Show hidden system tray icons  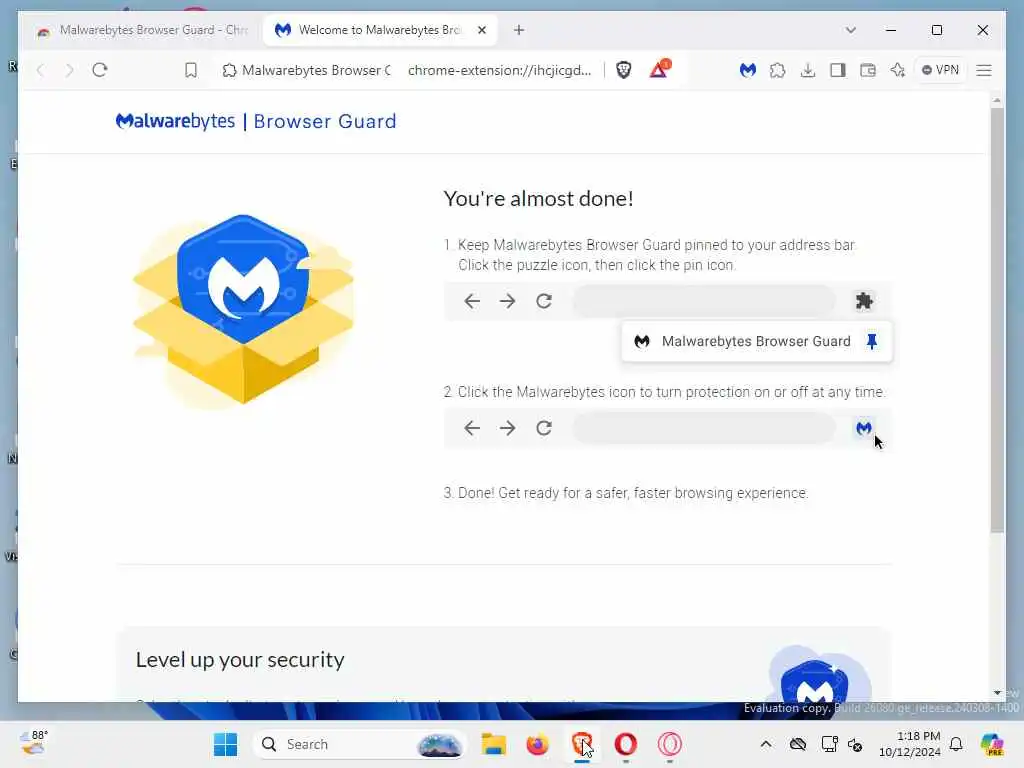766,744
